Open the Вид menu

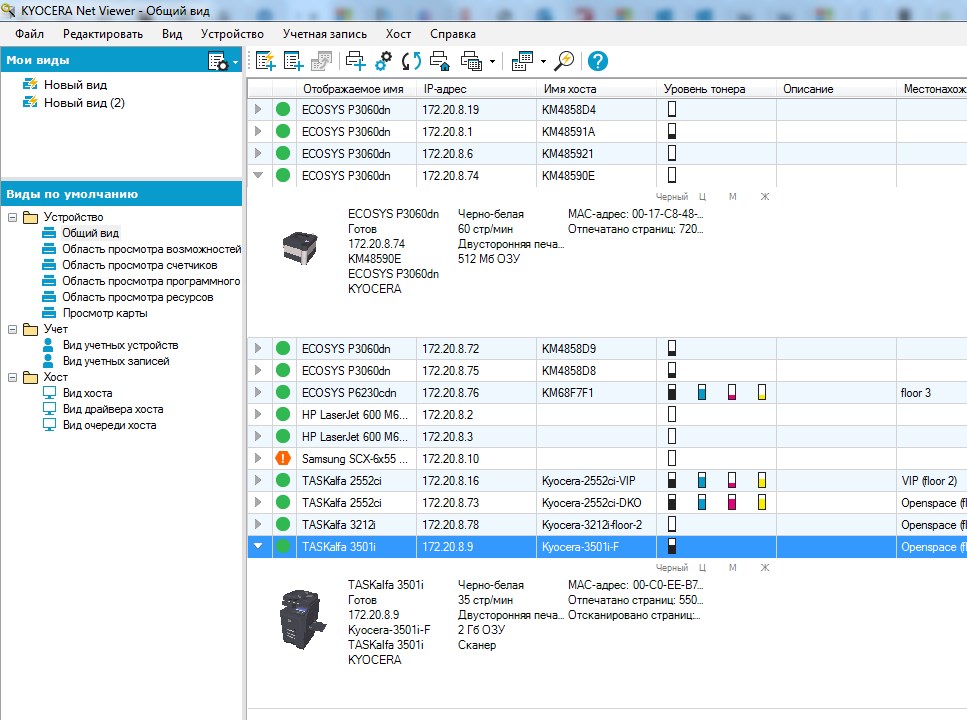(172, 34)
